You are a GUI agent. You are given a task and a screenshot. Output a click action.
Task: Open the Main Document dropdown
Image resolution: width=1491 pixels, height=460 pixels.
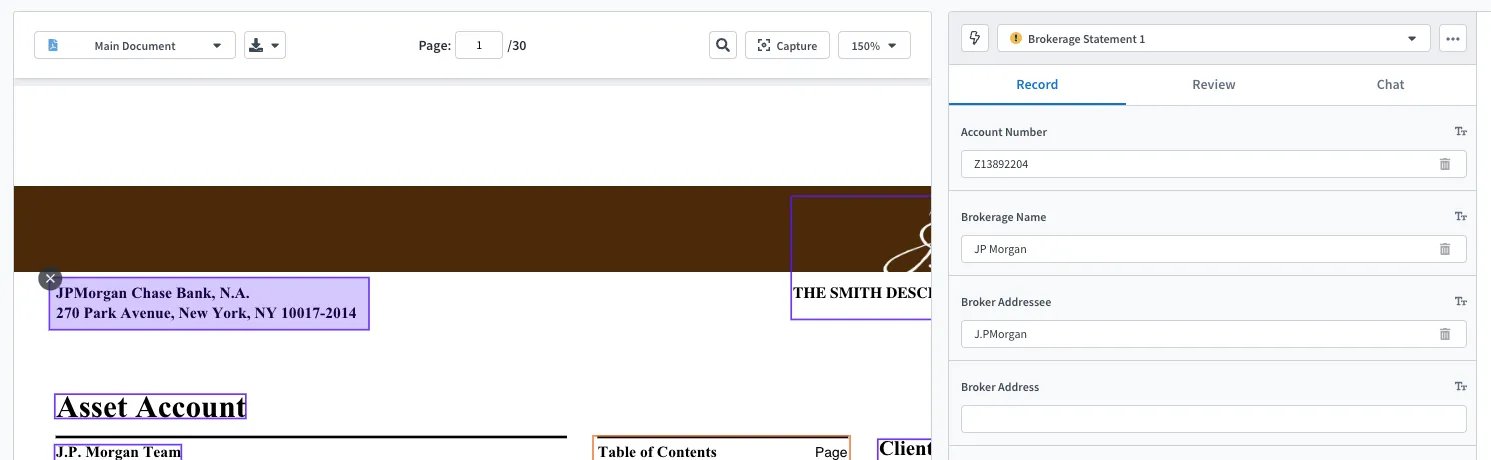[135, 45]
